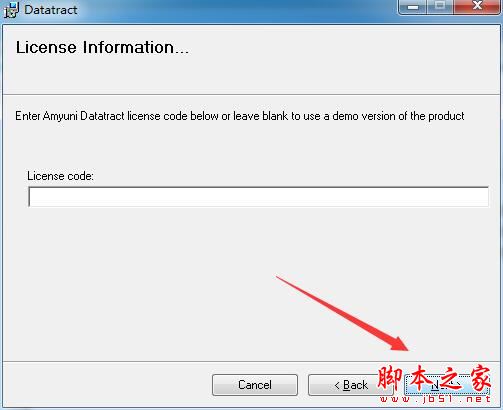This screenshot has width=503, height=410.
Task: Click the www.jb51.net watermark URL
Action: click(435, 399)
